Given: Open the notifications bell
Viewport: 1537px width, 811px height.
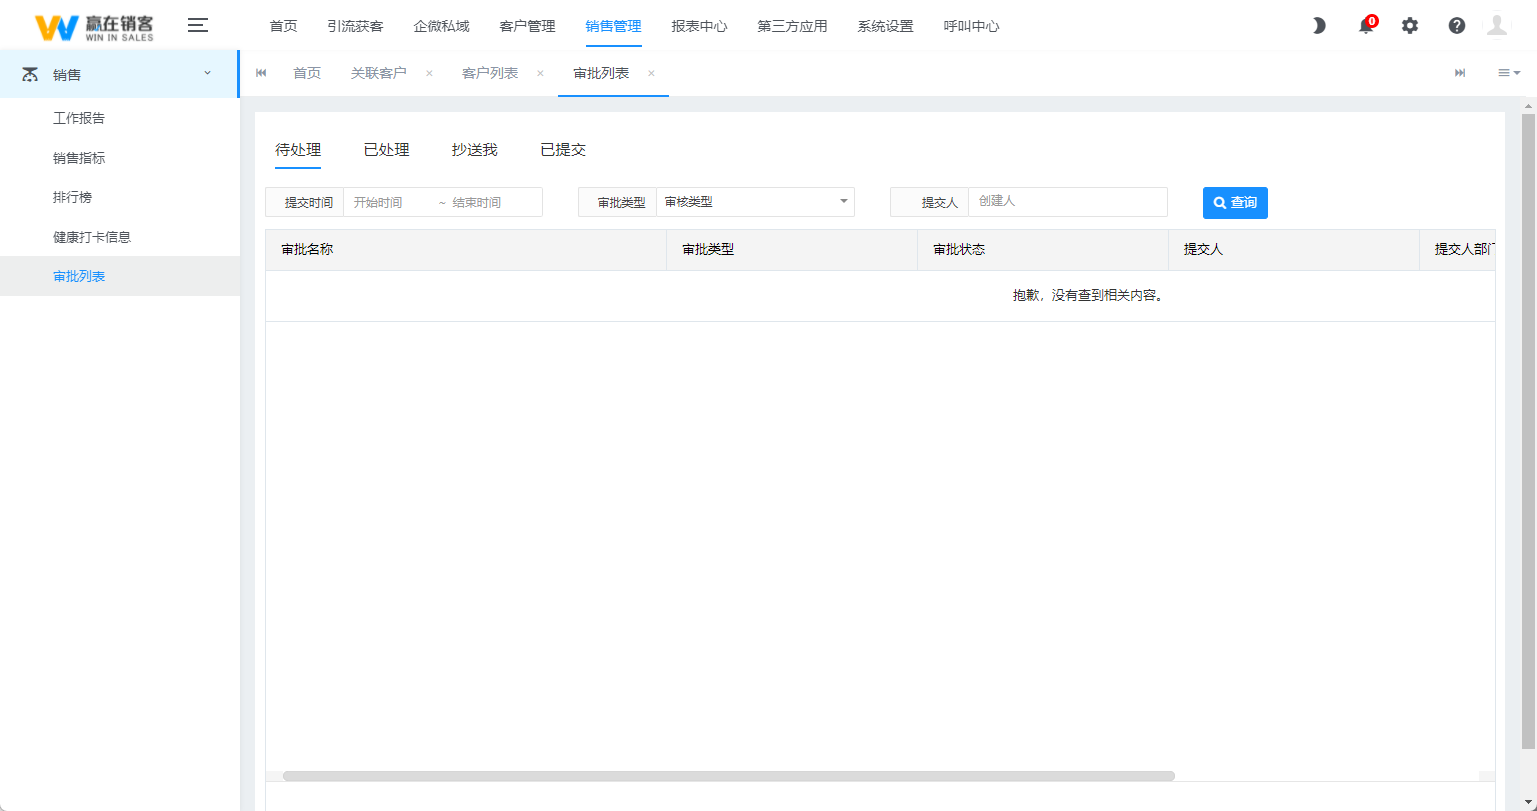Looking at the screenshot, I should coord(1366,26).
